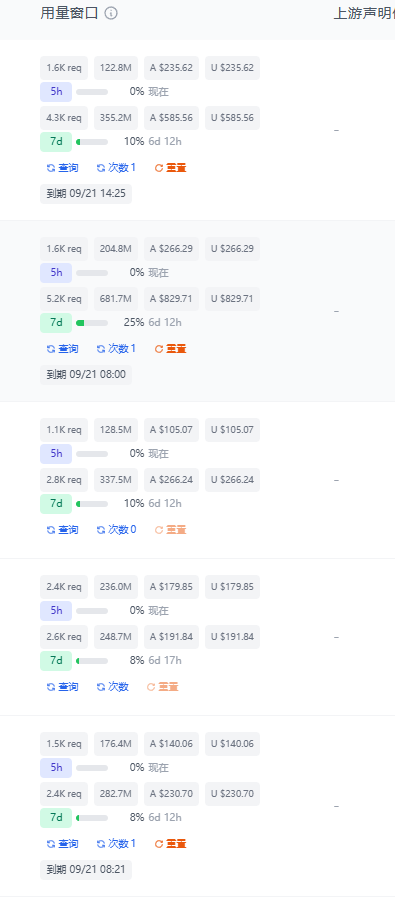Click 次数 1 refresh icon for 09/21 08:00 entry
This screenshot has width=395, height=910.
coord(101,349)
